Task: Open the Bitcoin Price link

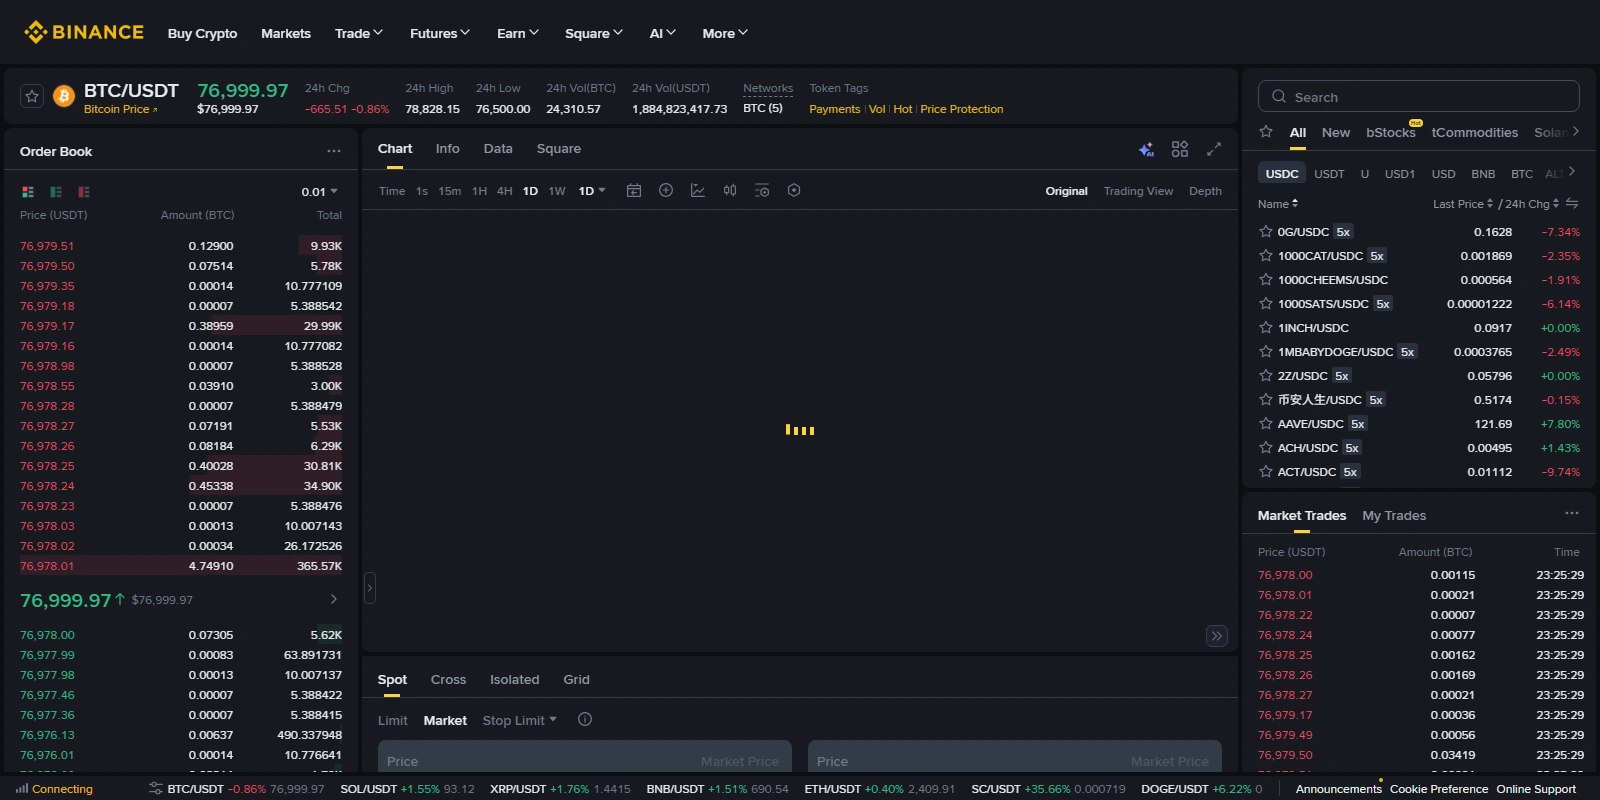Action: coord(120,109)
